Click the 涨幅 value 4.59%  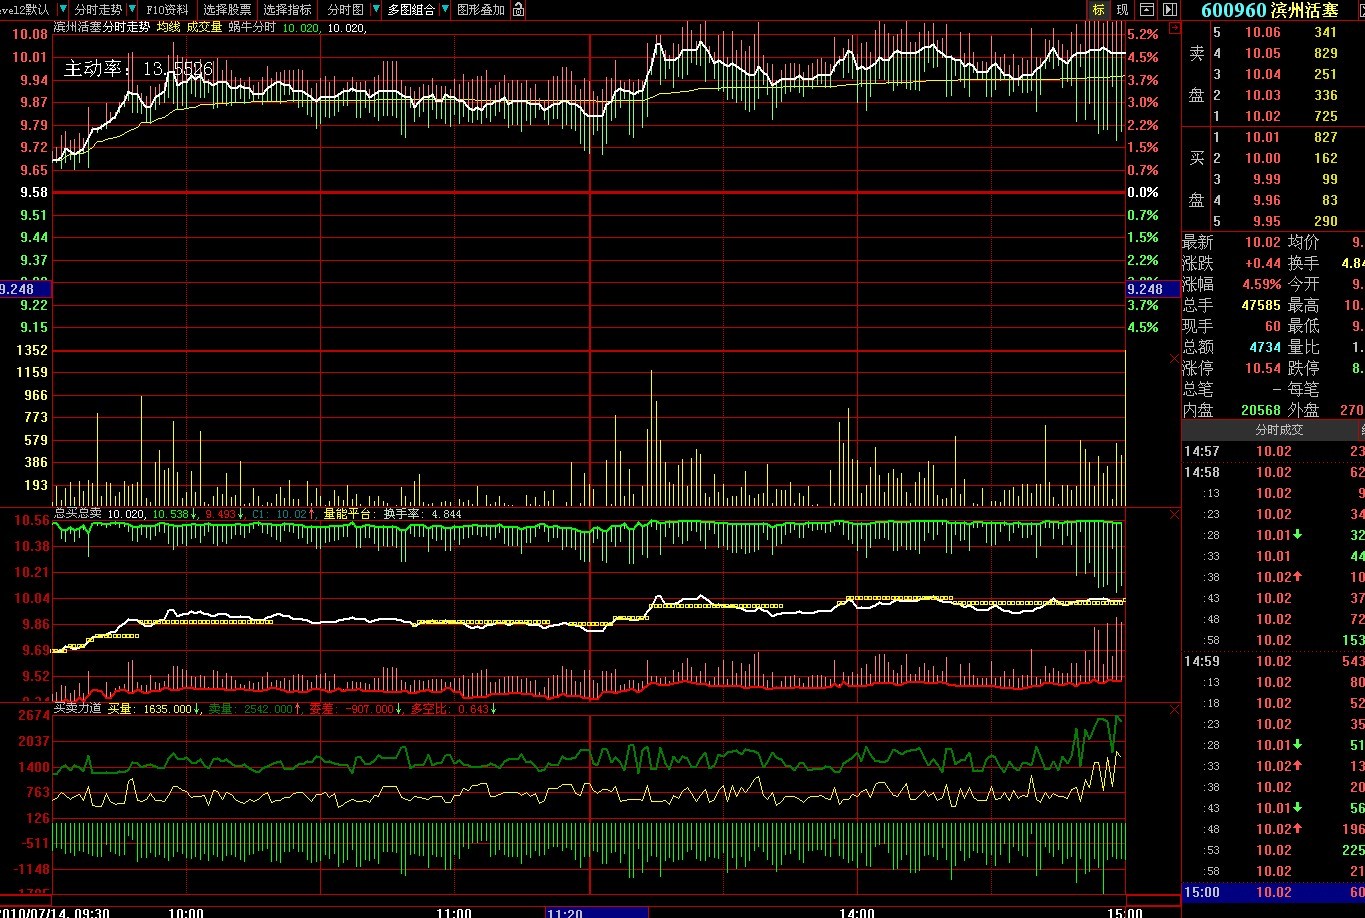click(x=1262, y=284)
